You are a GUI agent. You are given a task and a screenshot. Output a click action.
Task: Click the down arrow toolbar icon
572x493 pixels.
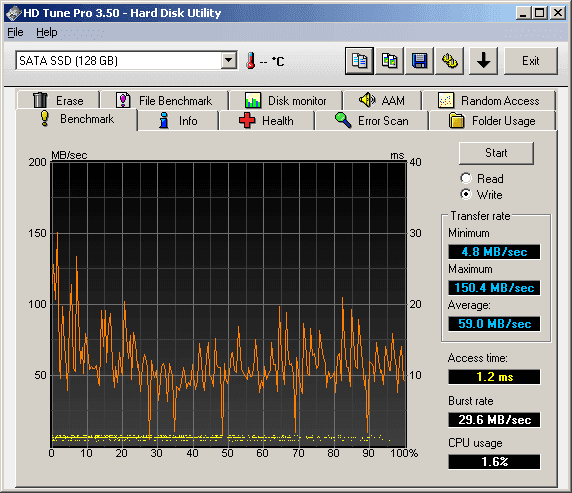tap(483, 61)
